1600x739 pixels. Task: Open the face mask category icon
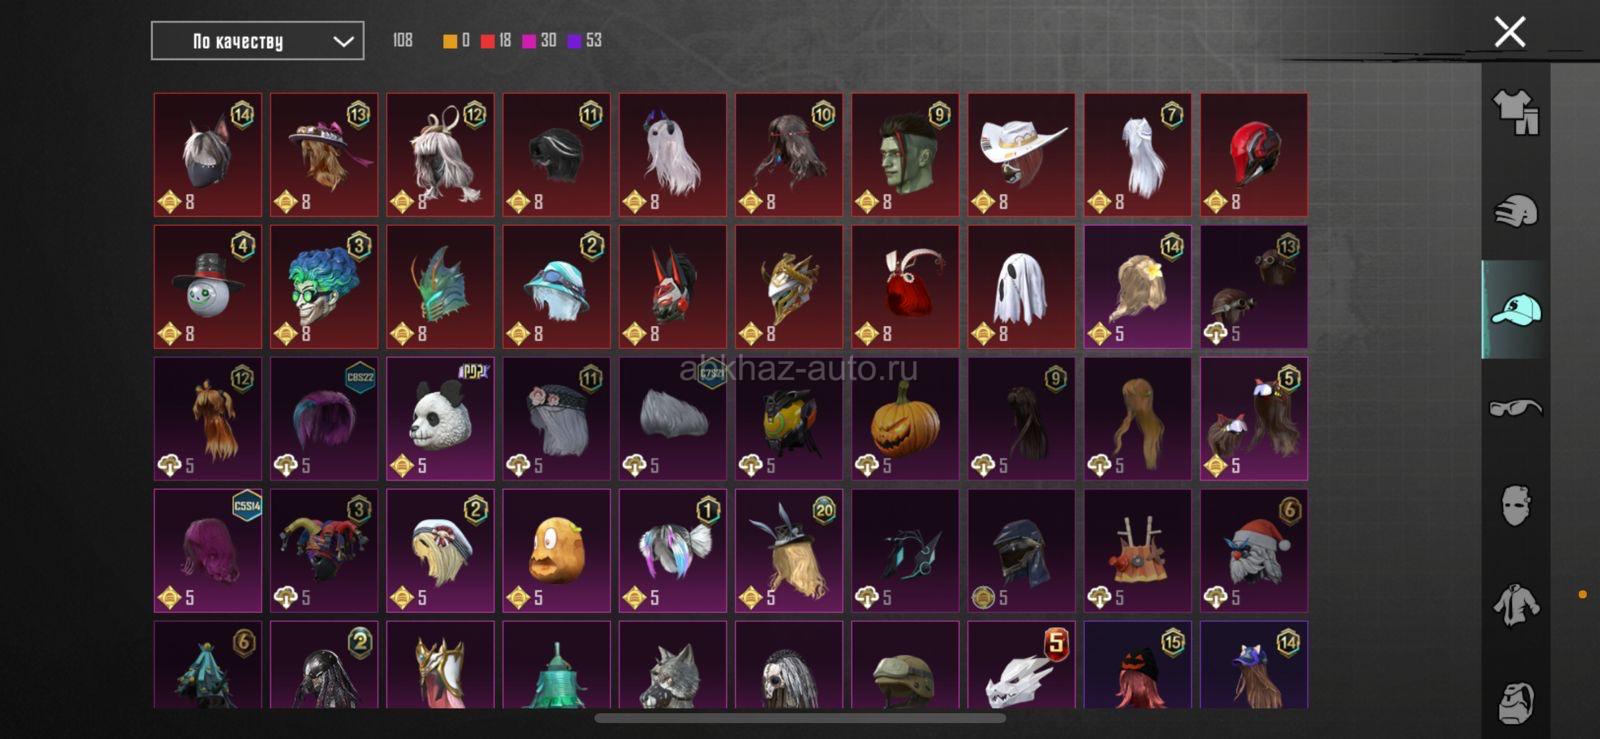coord(1516,506)
